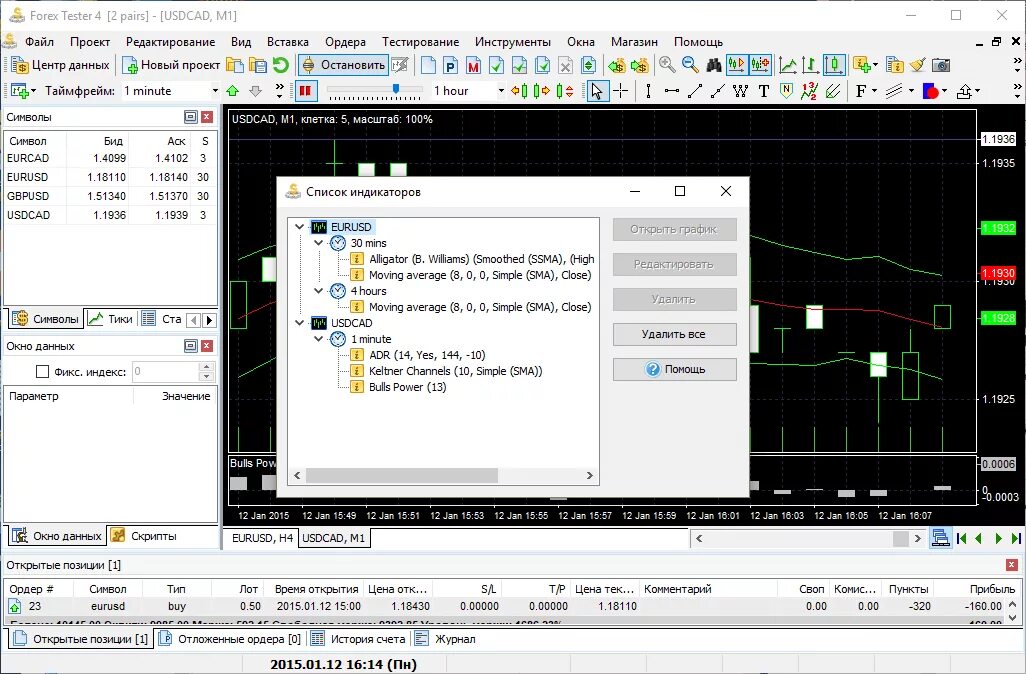Click the red M market order icon
1026x674 pixels.
point(474,65)
